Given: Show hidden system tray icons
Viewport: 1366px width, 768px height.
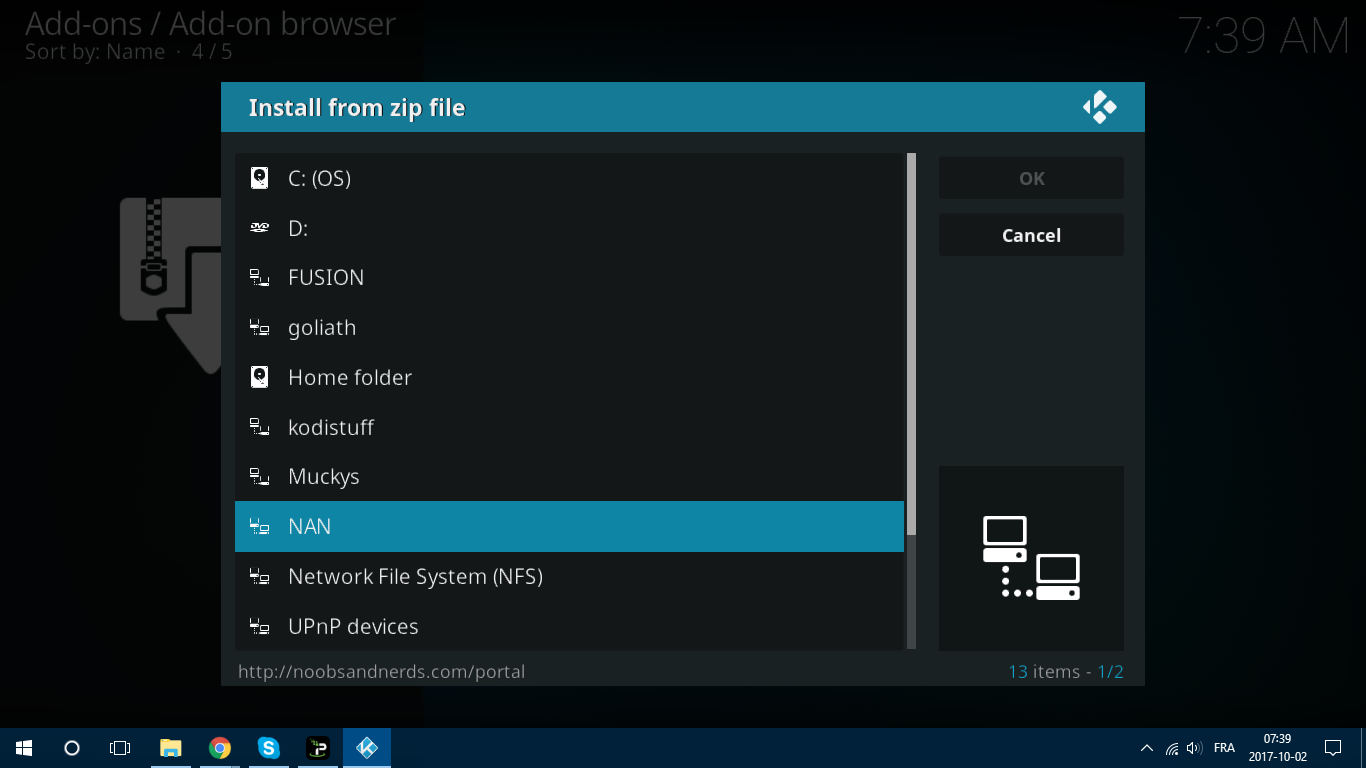Looking at the screenshot, I should pos(1146,748).
